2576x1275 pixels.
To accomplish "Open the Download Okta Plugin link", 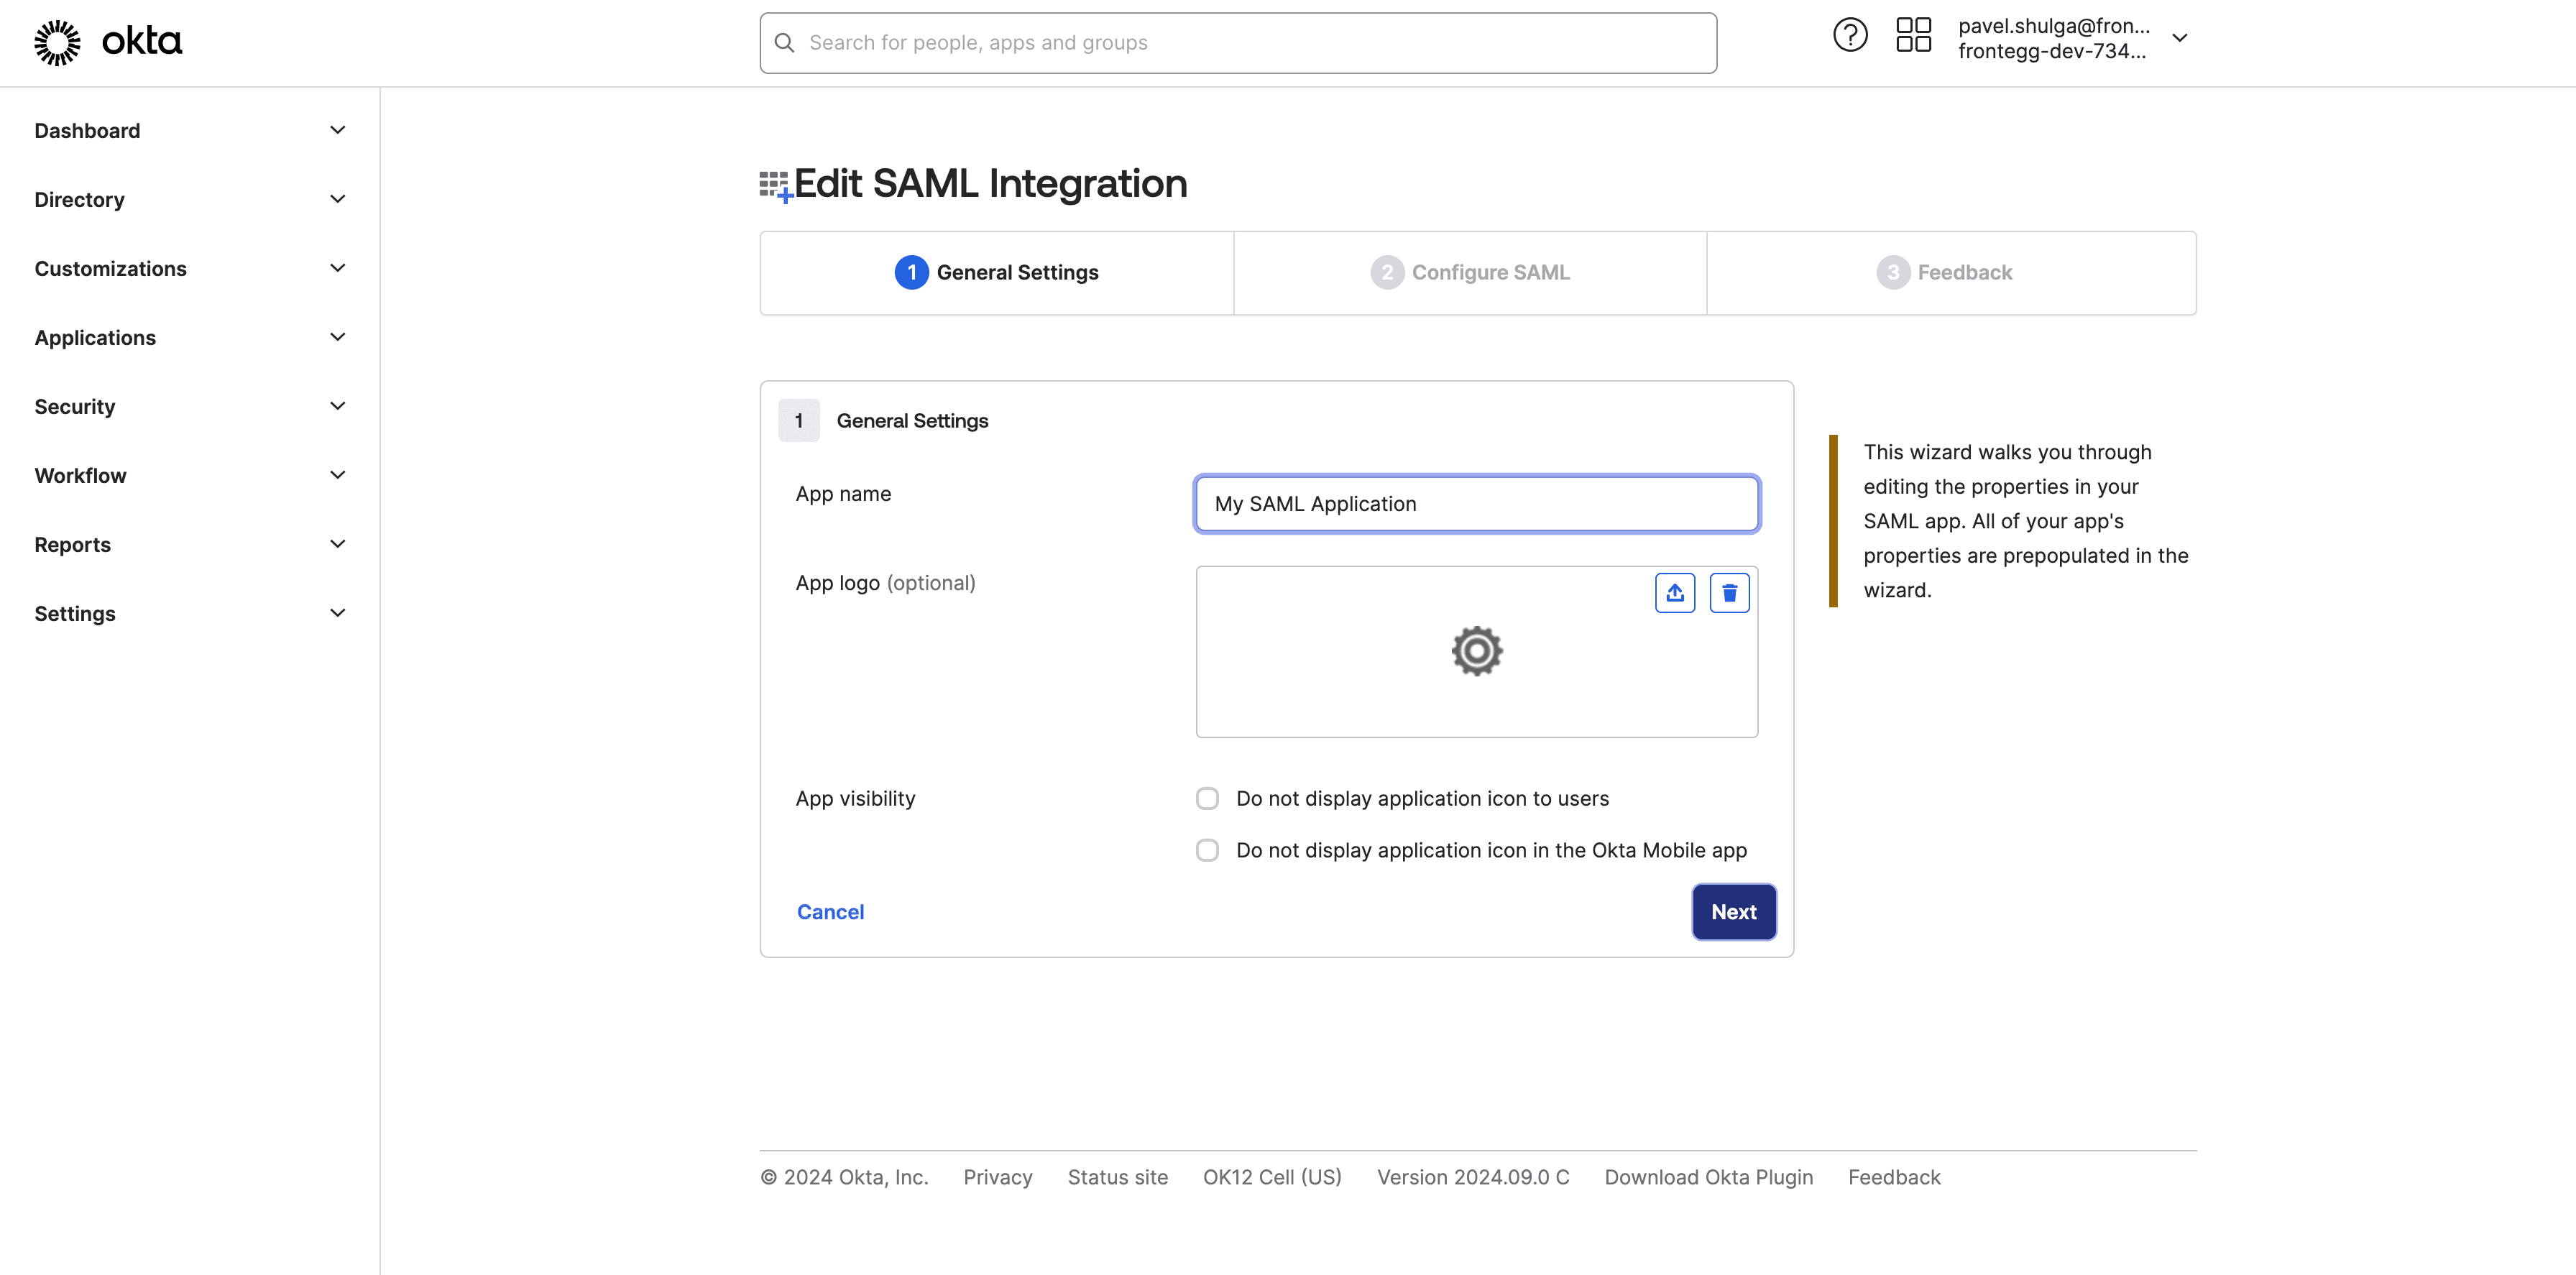I will point(1708,1177).
